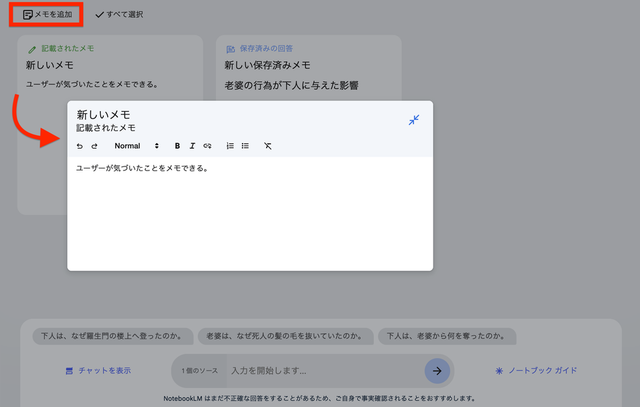The height and width of the screenshot is (407, 640).
Task: Toggle italic formatting in the memo editor
Action: (192, 146)
